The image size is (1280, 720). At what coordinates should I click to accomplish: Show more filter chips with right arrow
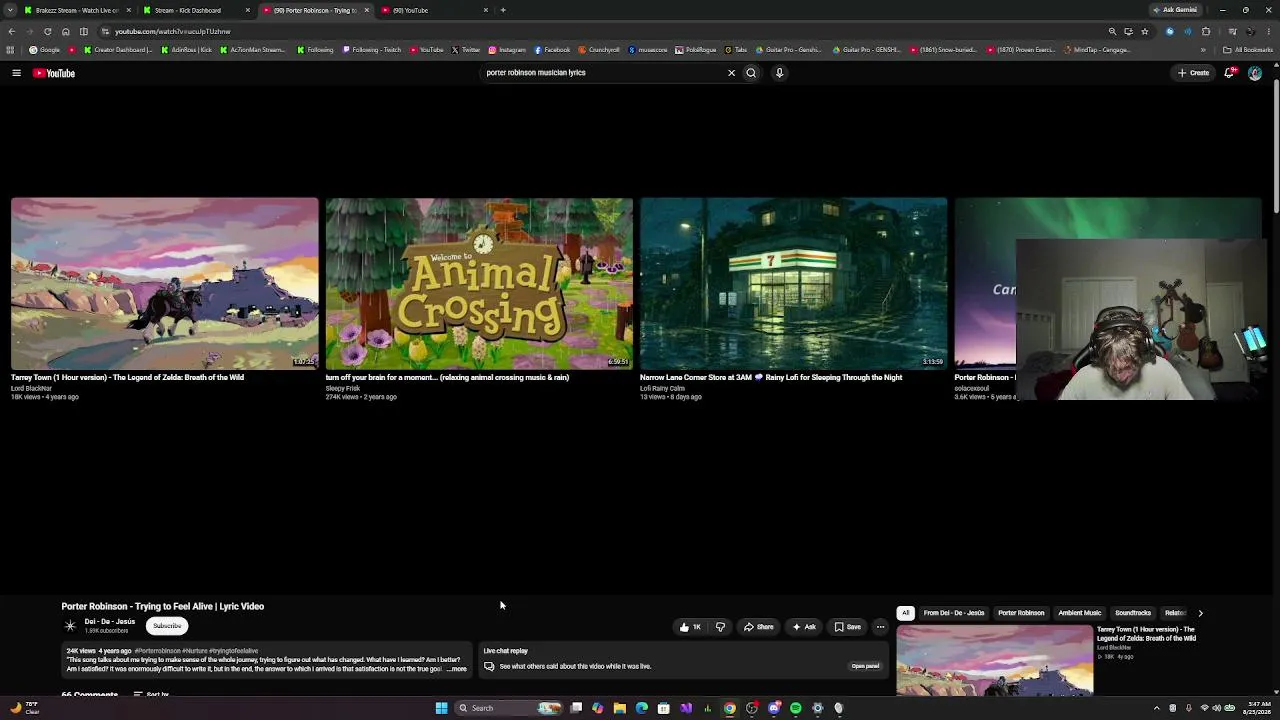point(1200,613)
